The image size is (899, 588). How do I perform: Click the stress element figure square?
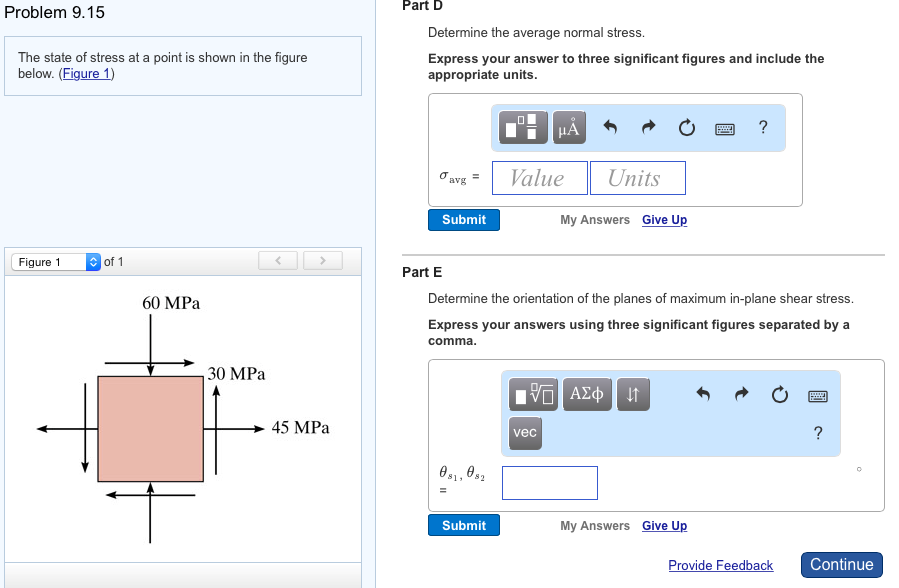click(150, 429)
